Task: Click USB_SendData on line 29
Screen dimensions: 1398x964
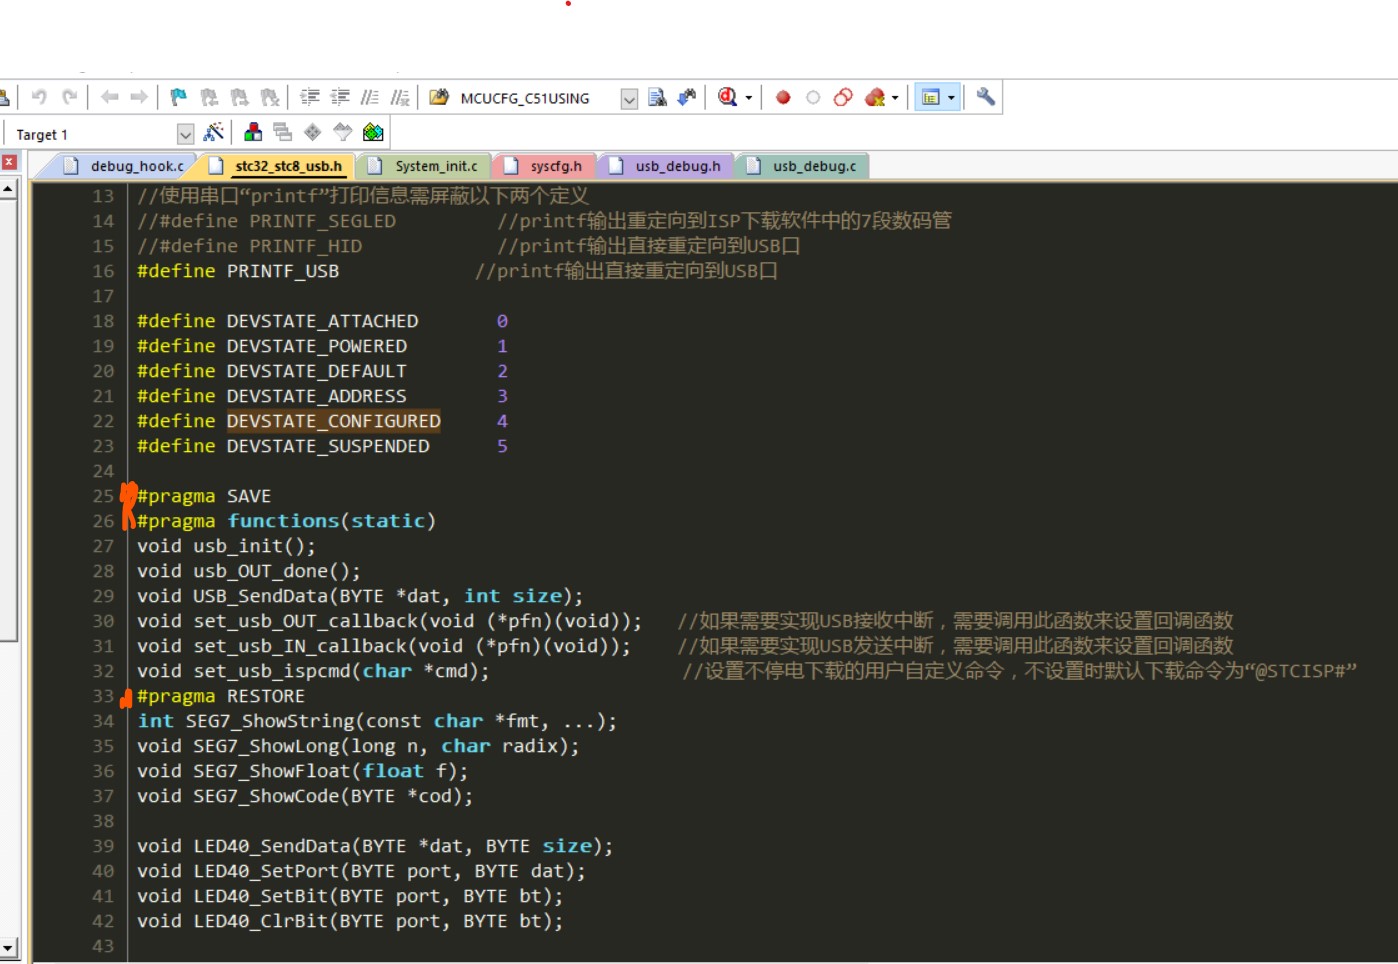Action: coord(260,596)
